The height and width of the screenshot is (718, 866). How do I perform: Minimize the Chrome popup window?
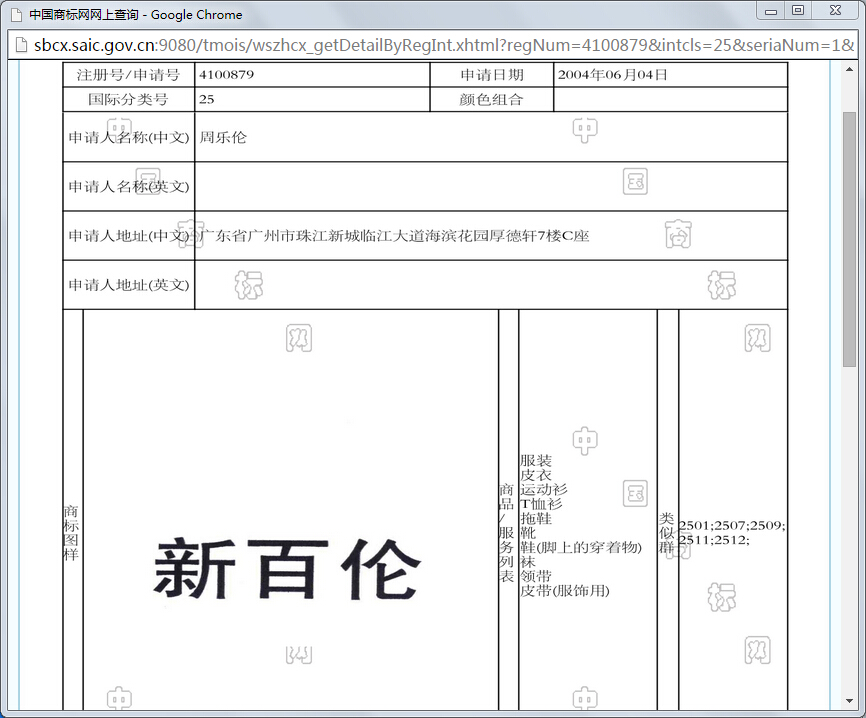[x=771, y=11]
